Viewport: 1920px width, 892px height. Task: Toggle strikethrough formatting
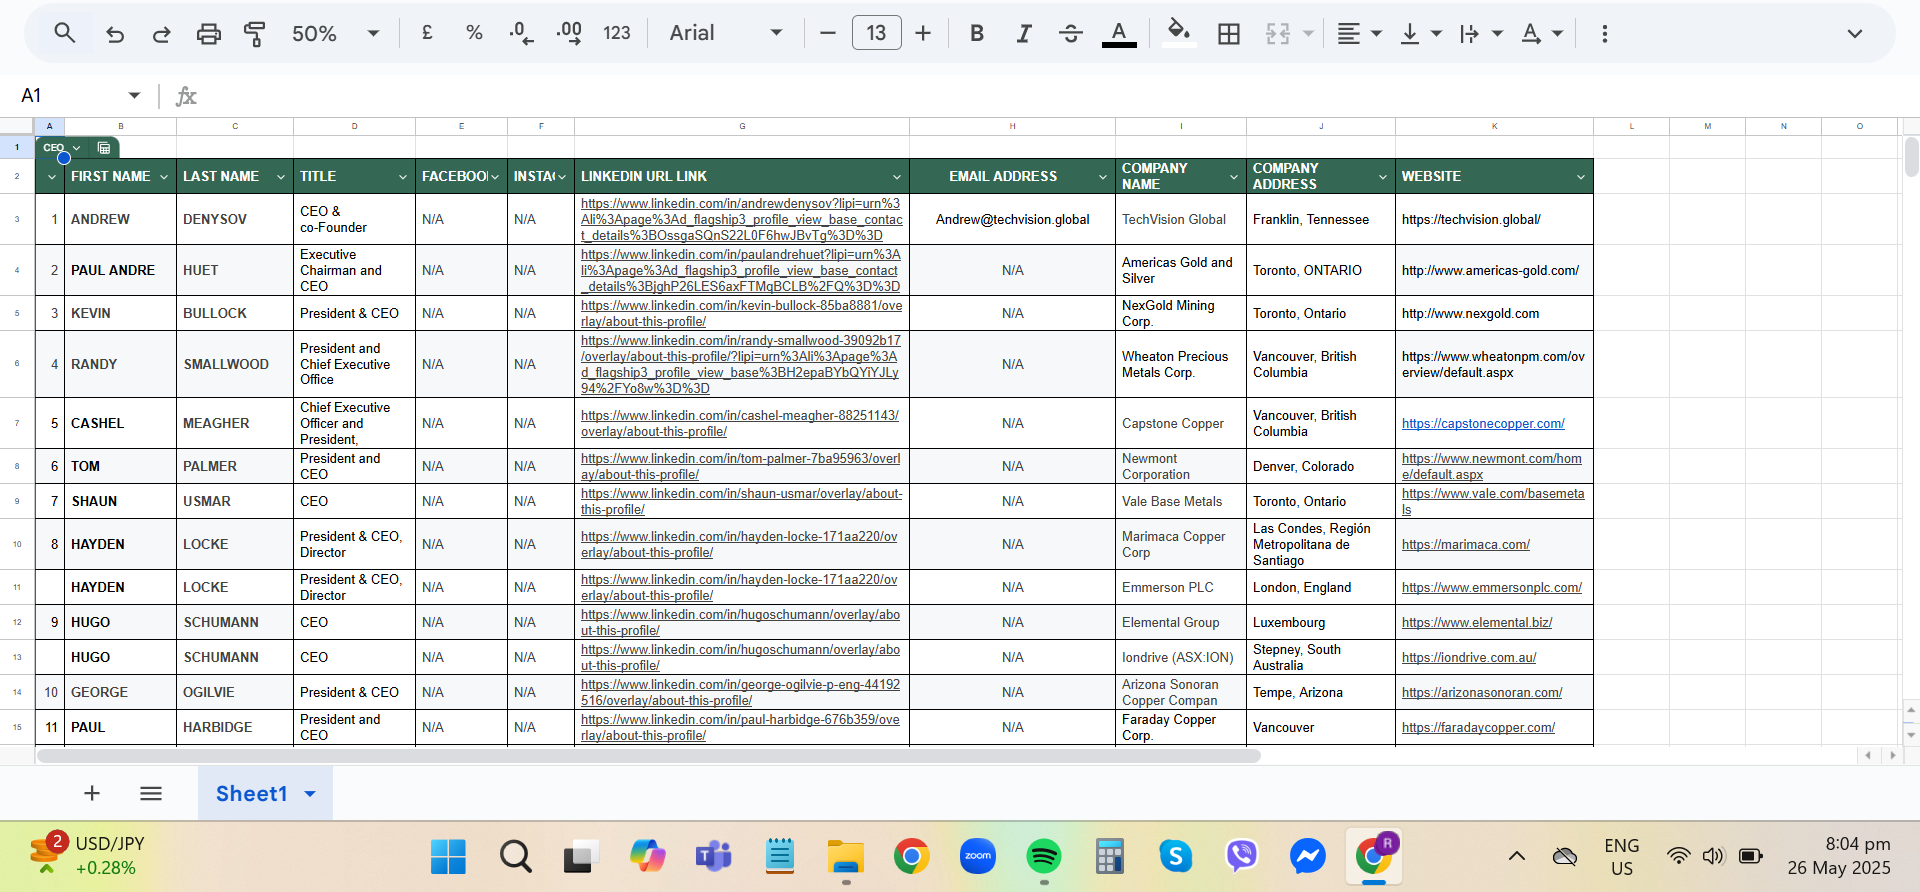click(1071, 34)
